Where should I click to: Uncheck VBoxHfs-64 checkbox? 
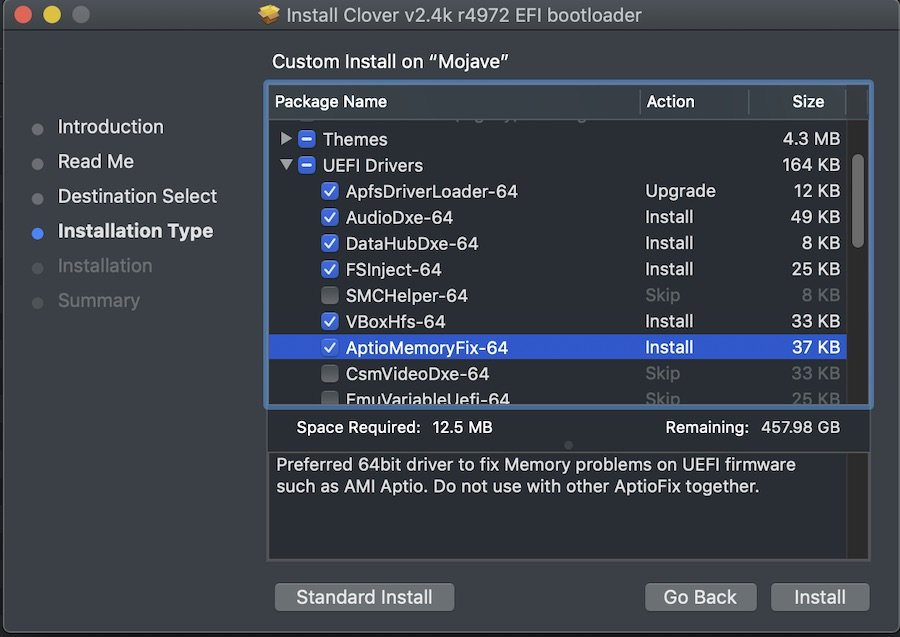tap(330, 321)
